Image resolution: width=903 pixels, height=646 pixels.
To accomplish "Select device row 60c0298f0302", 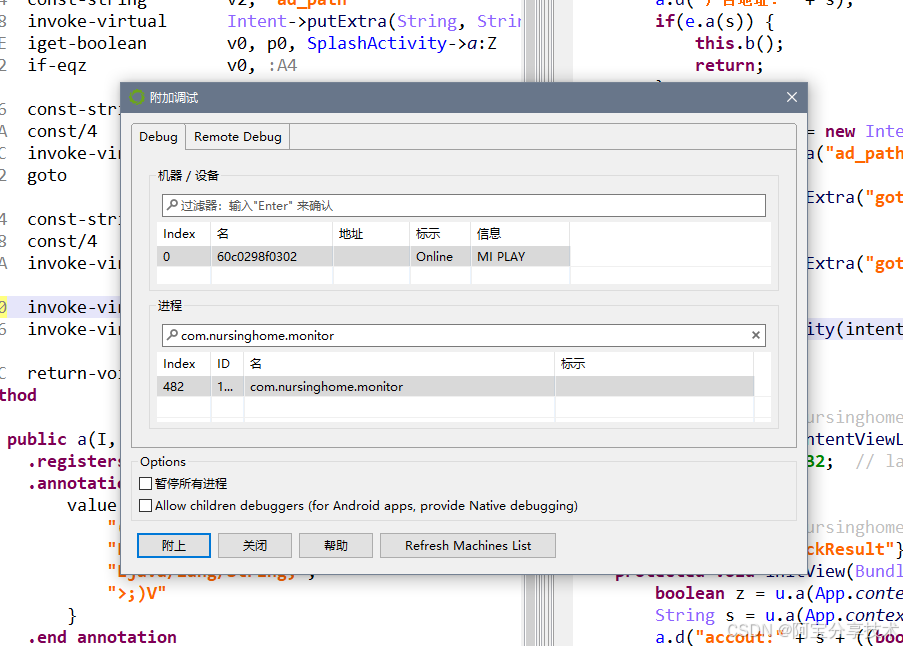I will [363, 257].
